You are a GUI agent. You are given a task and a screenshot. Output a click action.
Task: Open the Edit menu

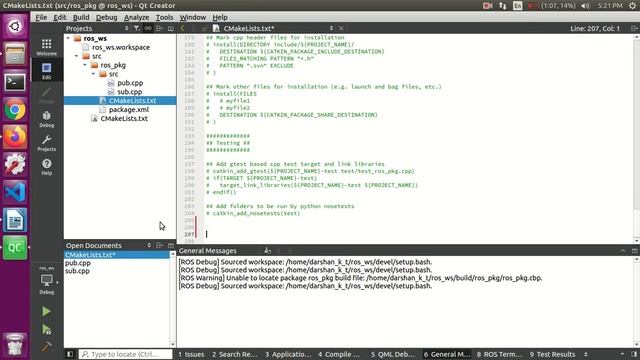coord(60,17)
